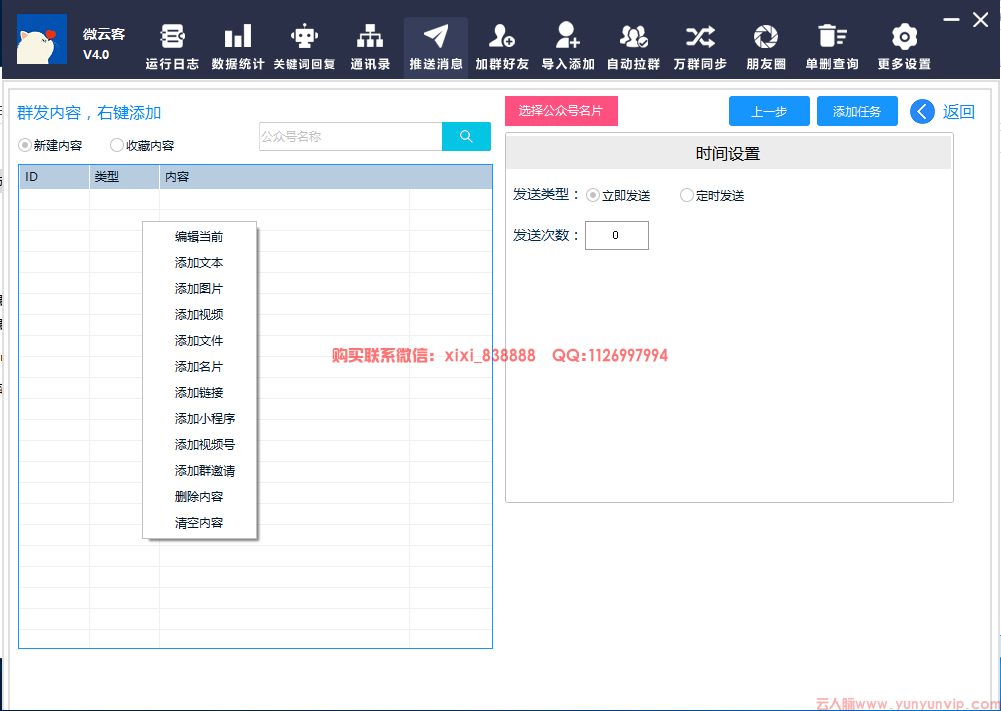Viewport: 1001px width, 711px height.
Task: Select 定时发送 radio option
Action: pyautogui.click(x=686, y=195)
